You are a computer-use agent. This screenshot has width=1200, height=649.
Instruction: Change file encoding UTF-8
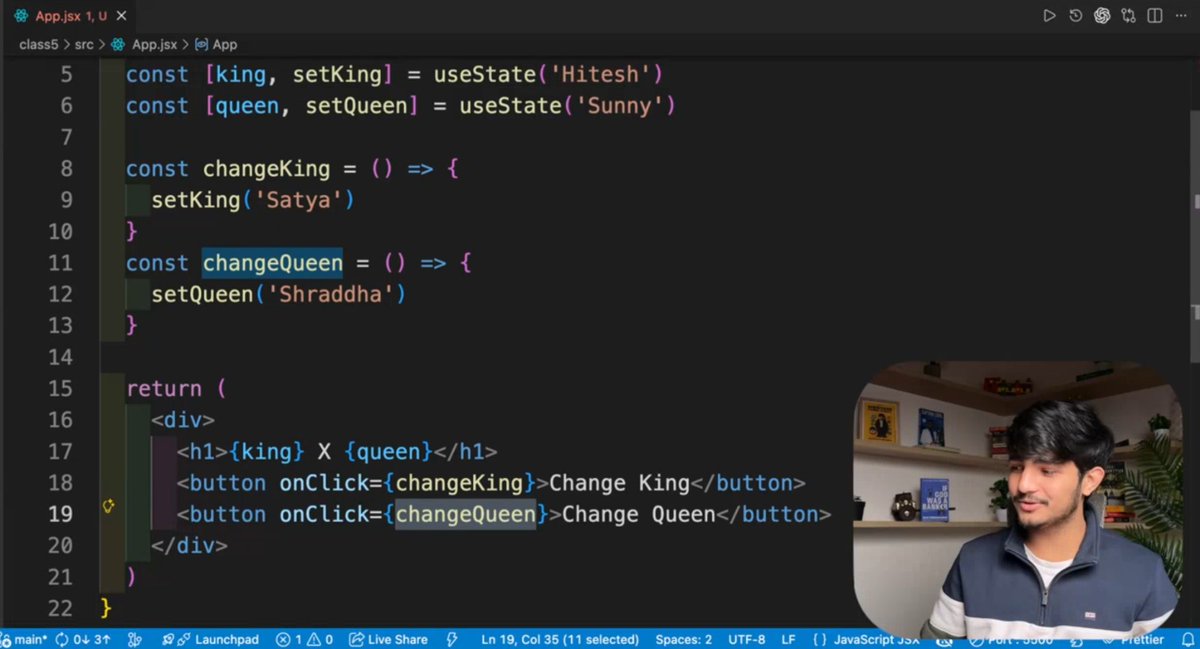[747, 639]
